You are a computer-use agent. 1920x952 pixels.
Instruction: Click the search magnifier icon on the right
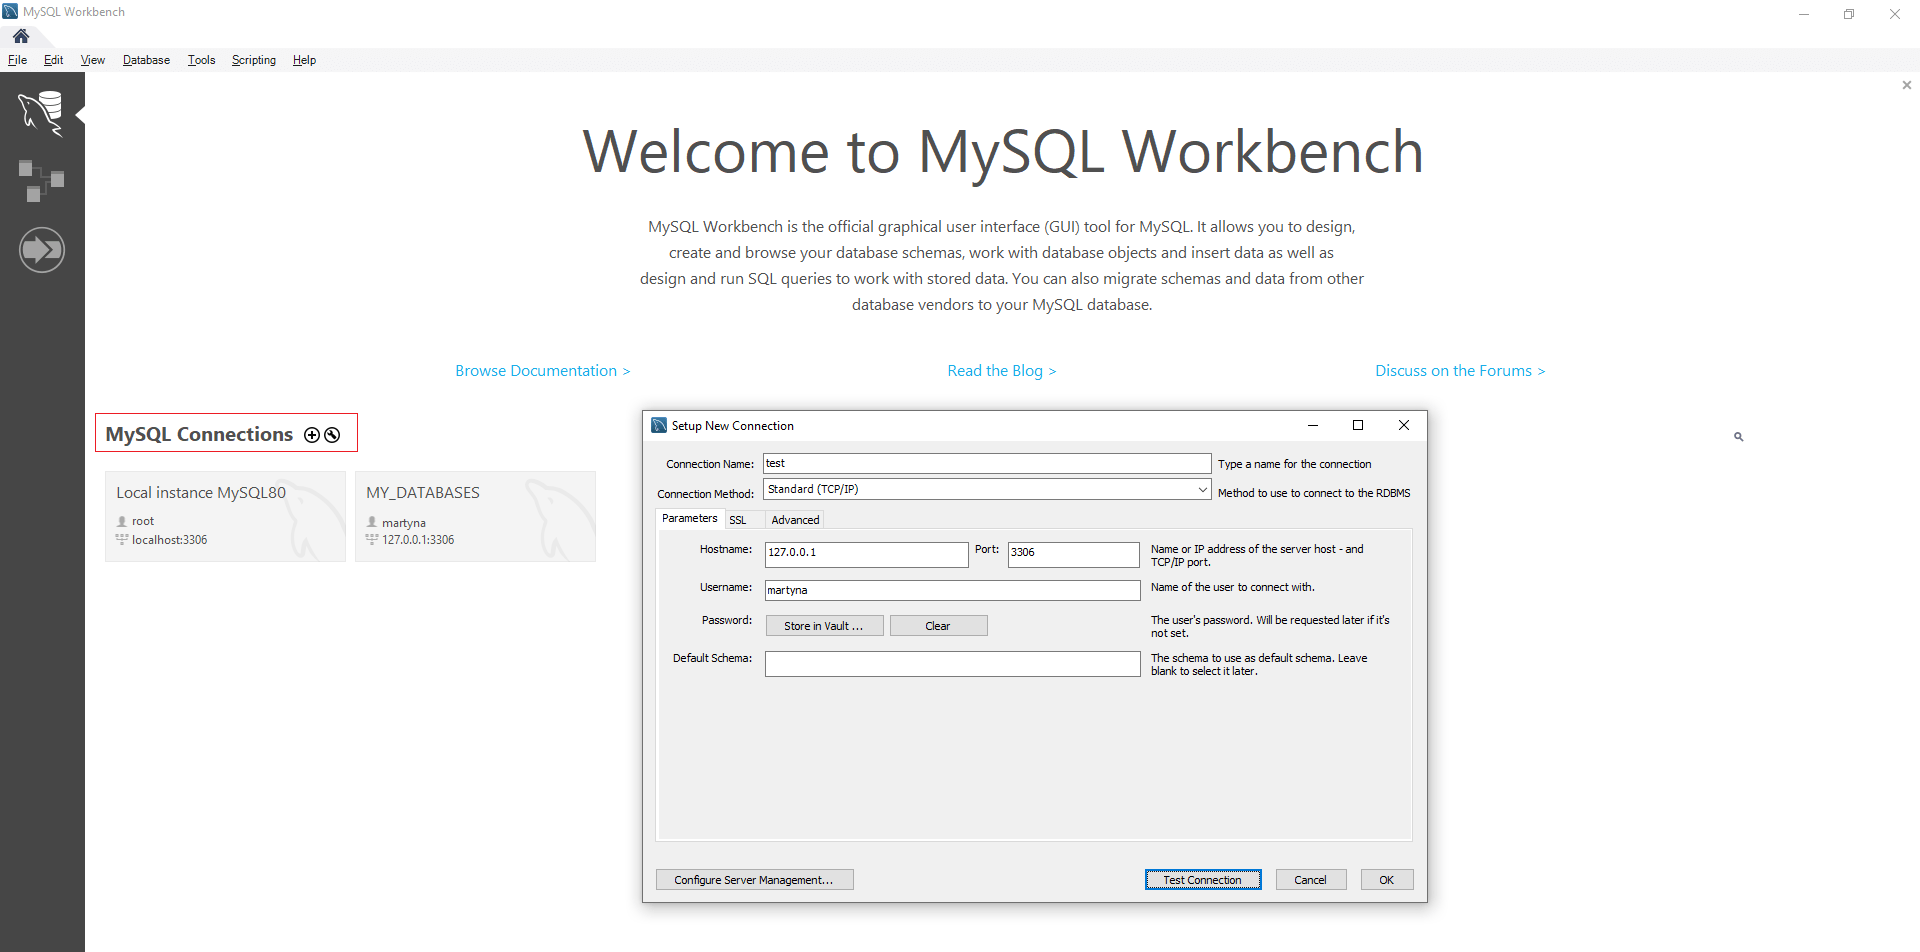[1739, 436]
